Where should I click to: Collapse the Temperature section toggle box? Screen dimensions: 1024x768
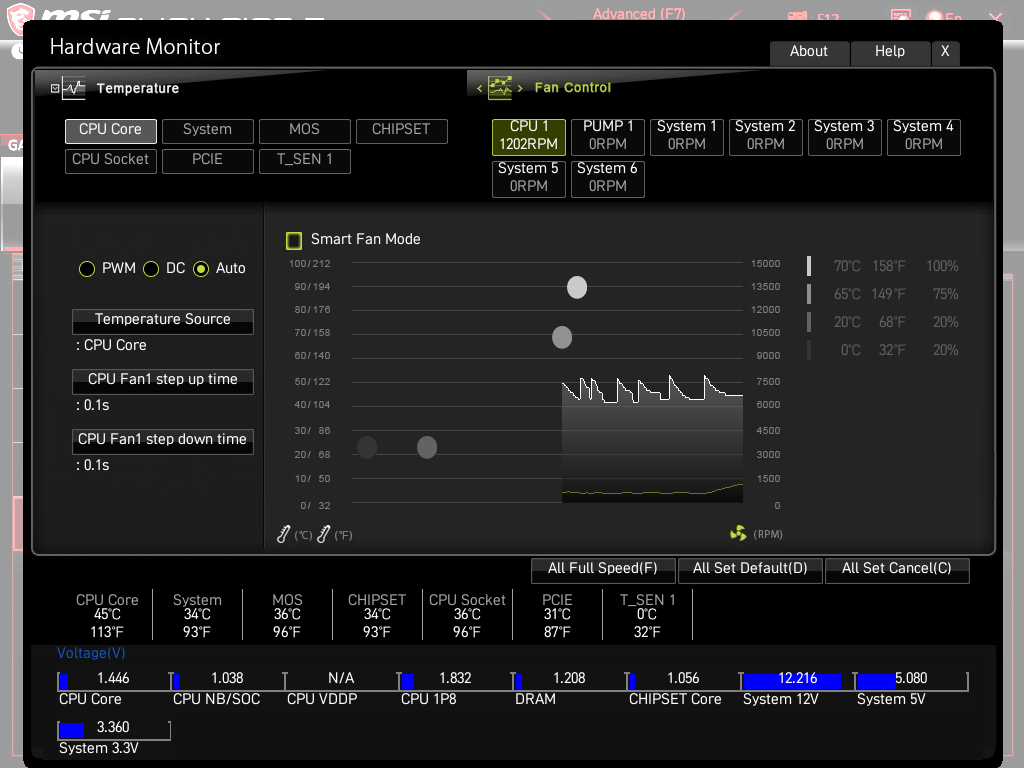(55, 88)
